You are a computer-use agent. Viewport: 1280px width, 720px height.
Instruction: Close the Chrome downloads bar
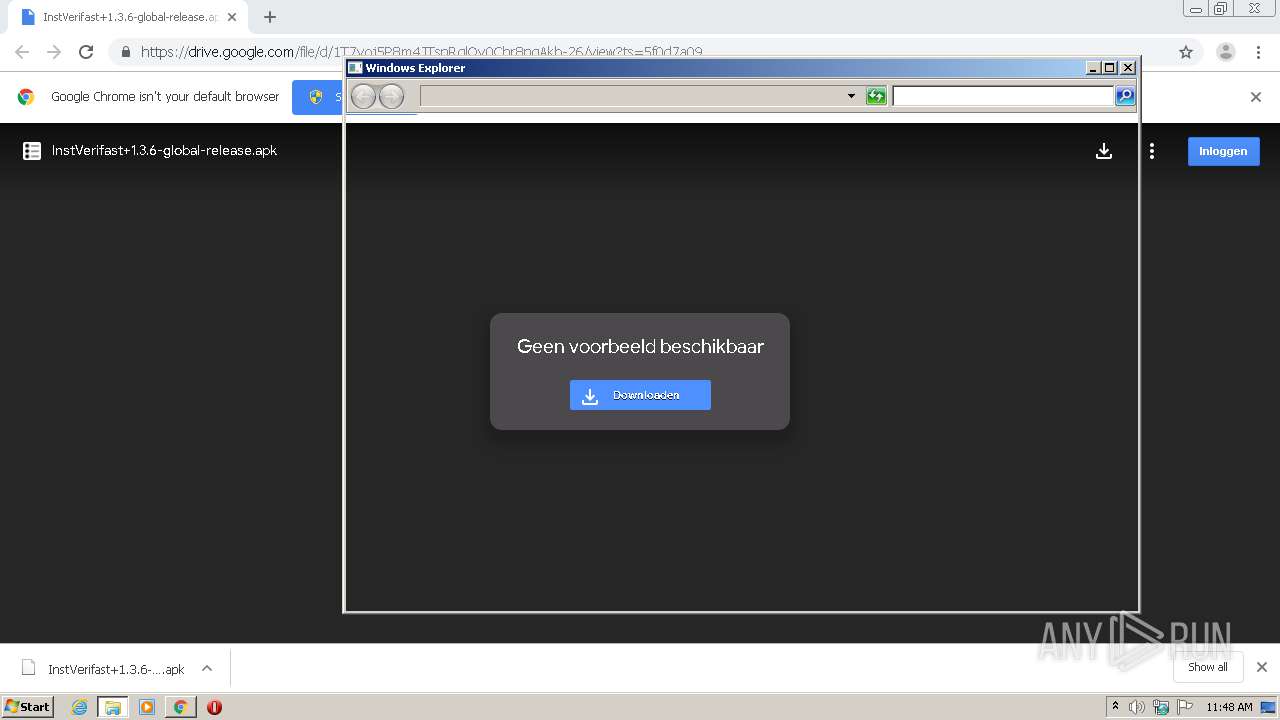pyautogui.click(x=1262, y=667)
